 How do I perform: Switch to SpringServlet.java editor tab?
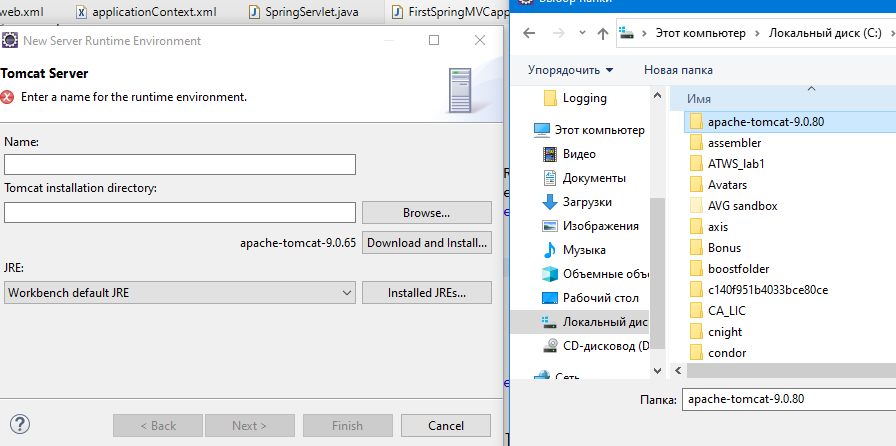click(304, 12)
